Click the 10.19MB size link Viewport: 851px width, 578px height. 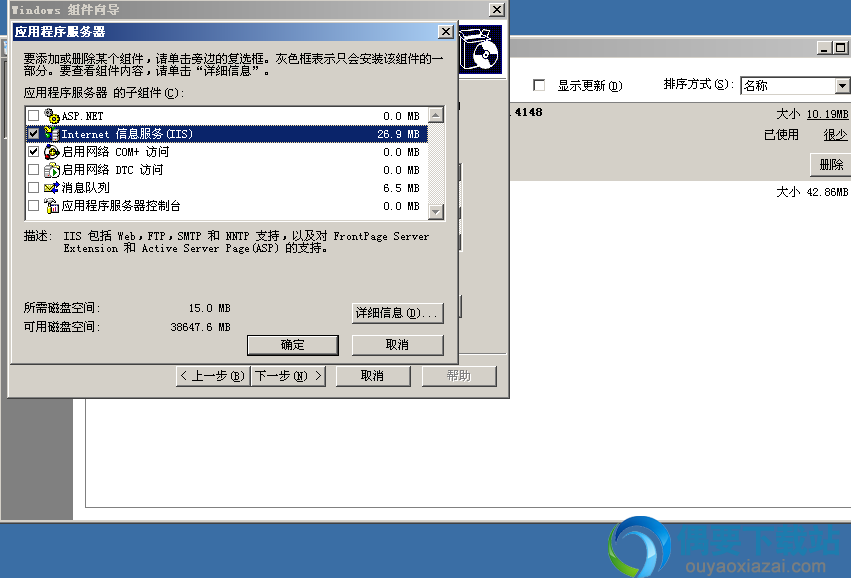coord(827,114)
